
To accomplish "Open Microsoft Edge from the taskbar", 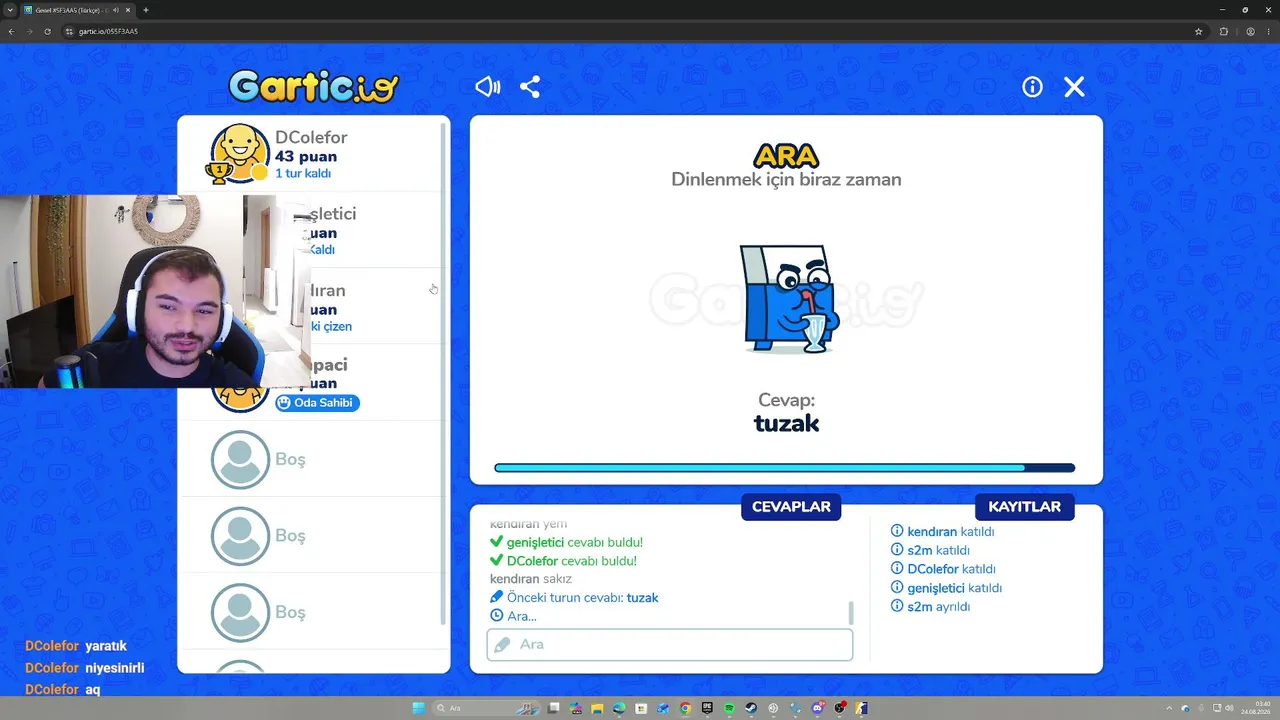I will pos(619,708).
